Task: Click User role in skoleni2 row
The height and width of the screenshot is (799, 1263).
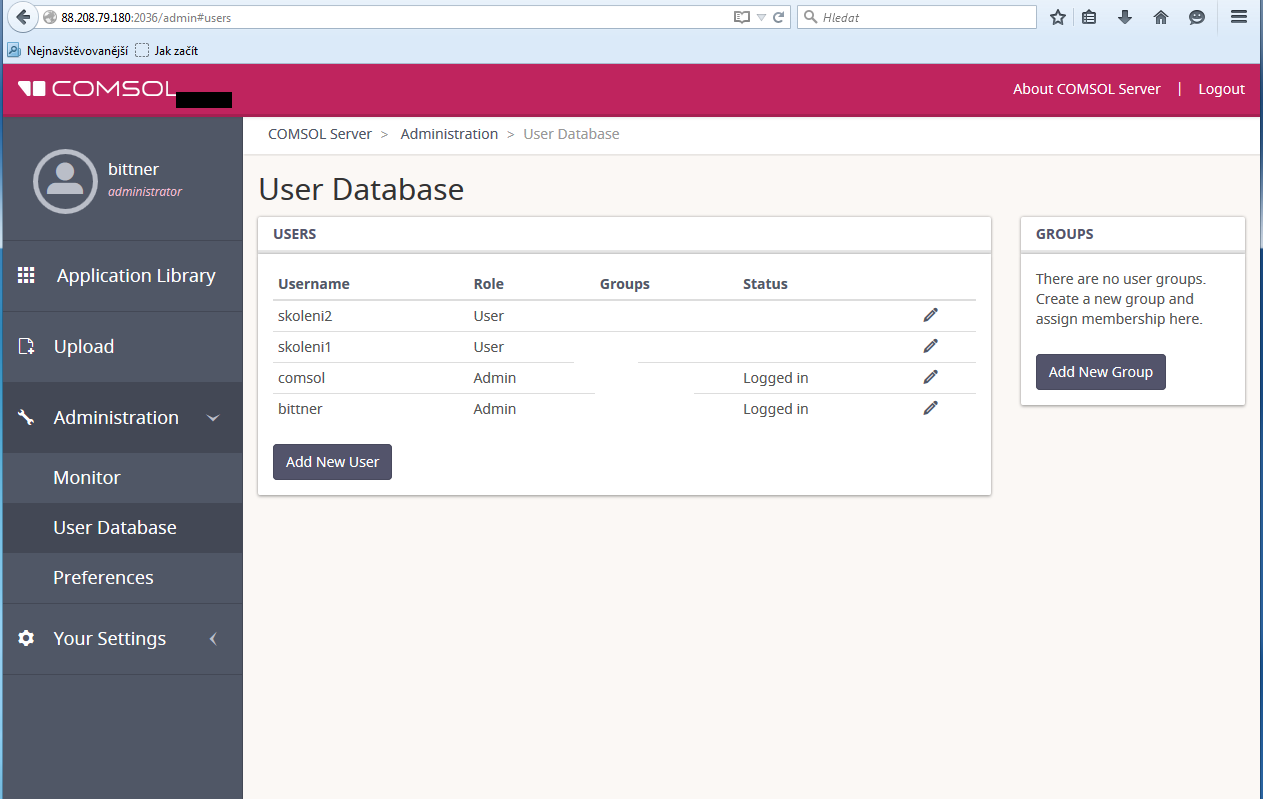Action: point(489,315)
